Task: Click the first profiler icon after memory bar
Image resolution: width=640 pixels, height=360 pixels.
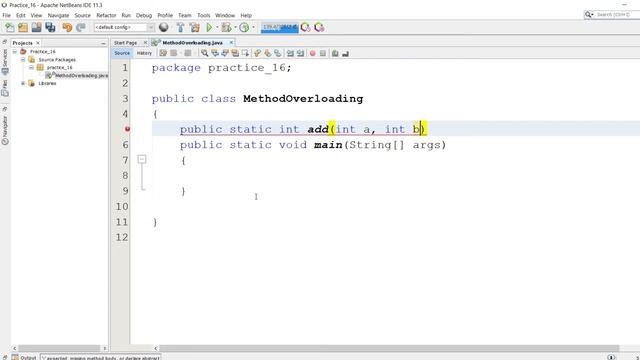Action: pos(305,27)
